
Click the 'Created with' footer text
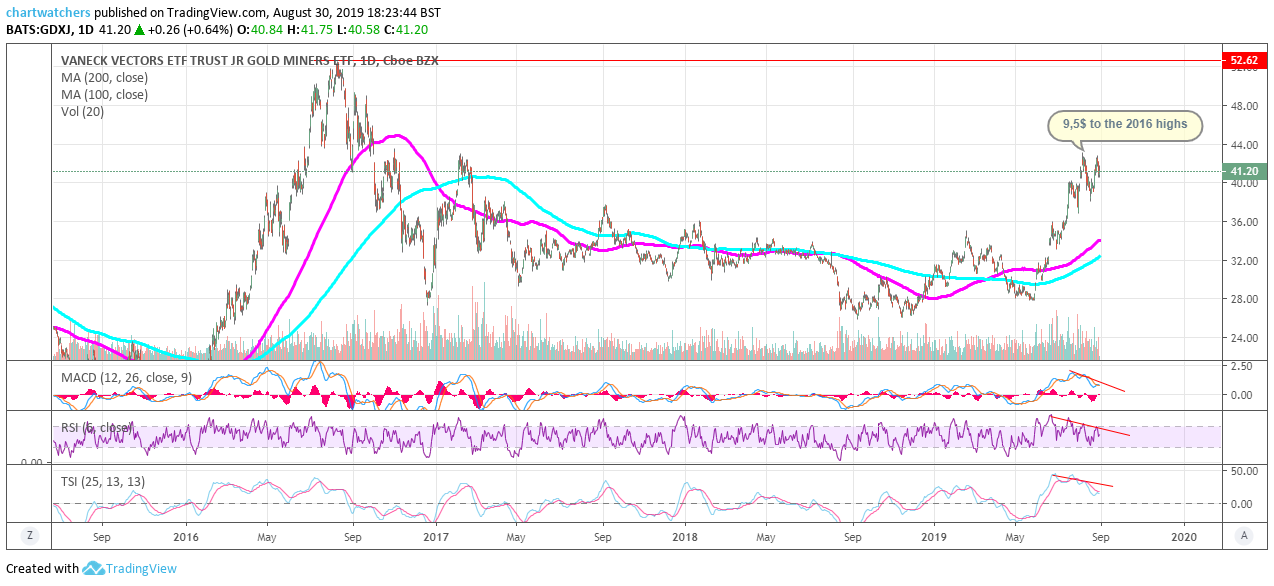click(x=43, y=568)
